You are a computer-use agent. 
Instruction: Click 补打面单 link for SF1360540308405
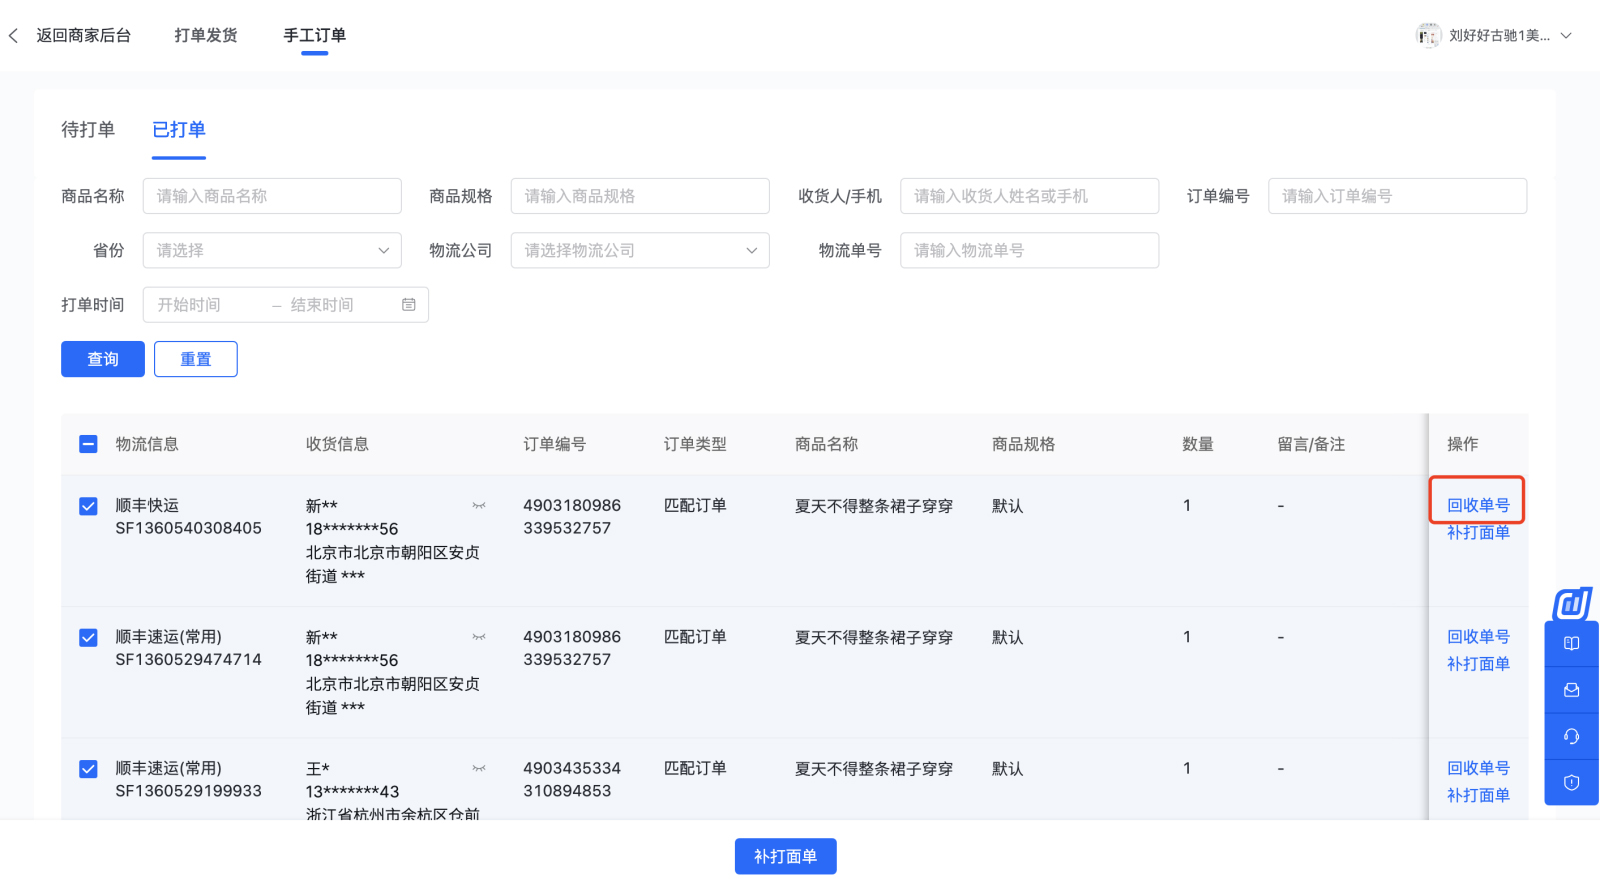pos(1478,532)
